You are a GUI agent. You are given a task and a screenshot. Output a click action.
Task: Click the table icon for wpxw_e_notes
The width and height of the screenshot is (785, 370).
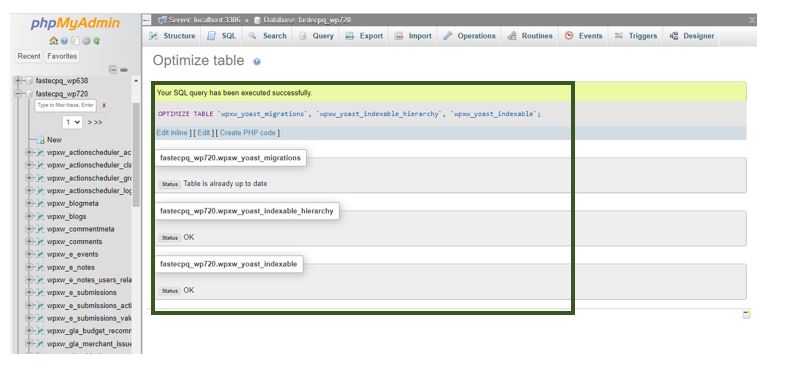click(41, 267)
